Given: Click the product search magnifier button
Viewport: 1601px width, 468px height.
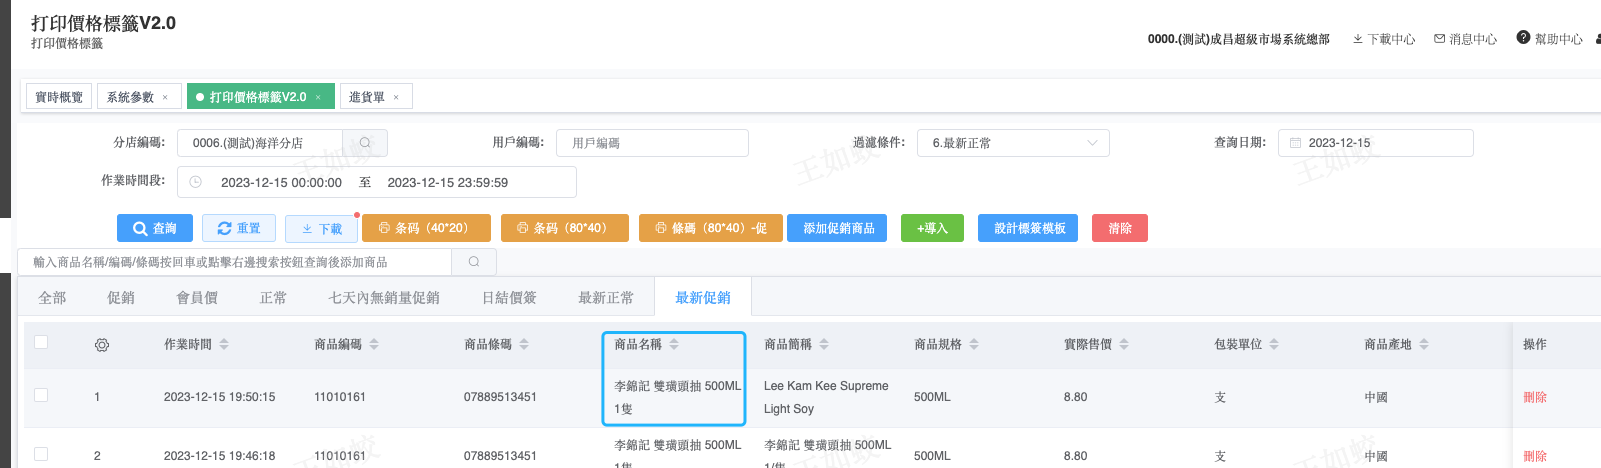Looking at the screenshot, I should 474,262.
